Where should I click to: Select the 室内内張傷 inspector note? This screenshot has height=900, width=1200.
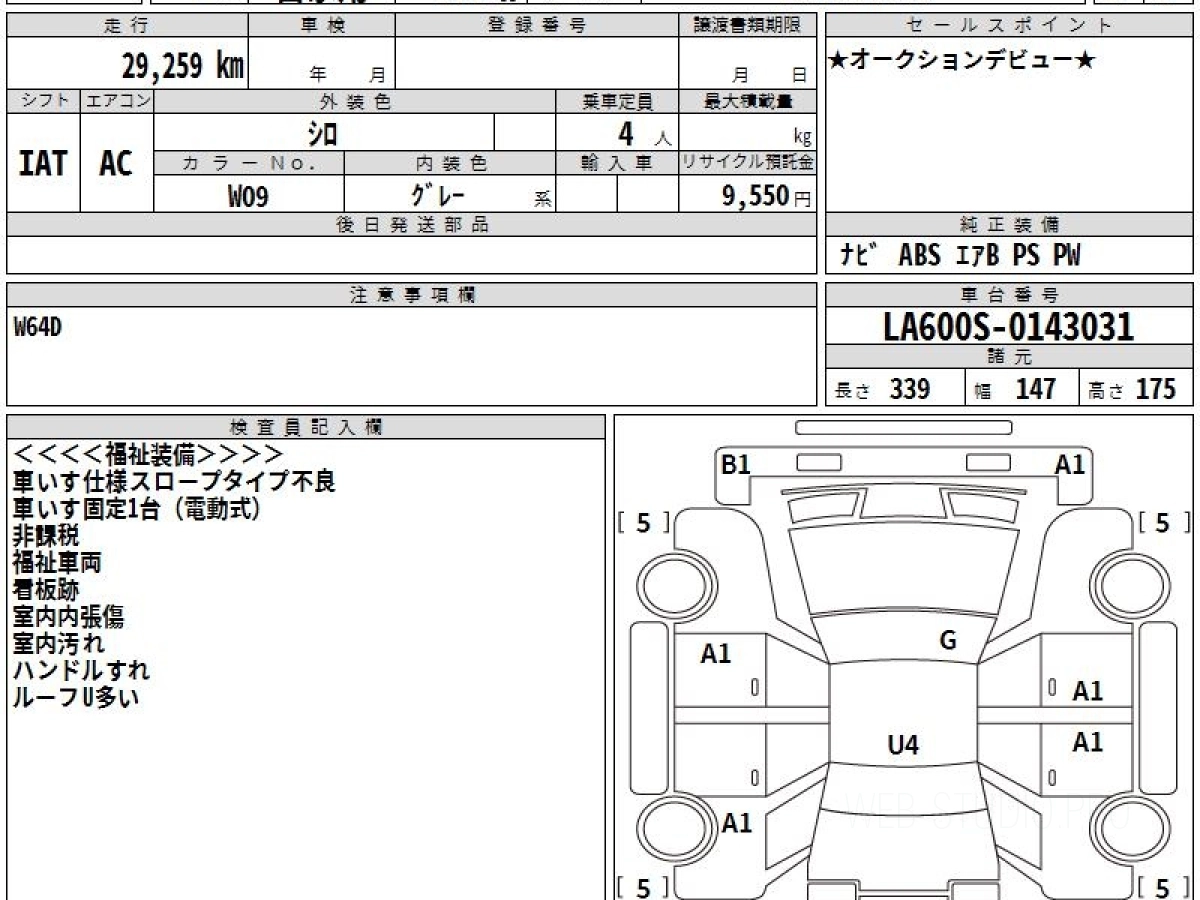pyautogui.click(x=68, y=617)
